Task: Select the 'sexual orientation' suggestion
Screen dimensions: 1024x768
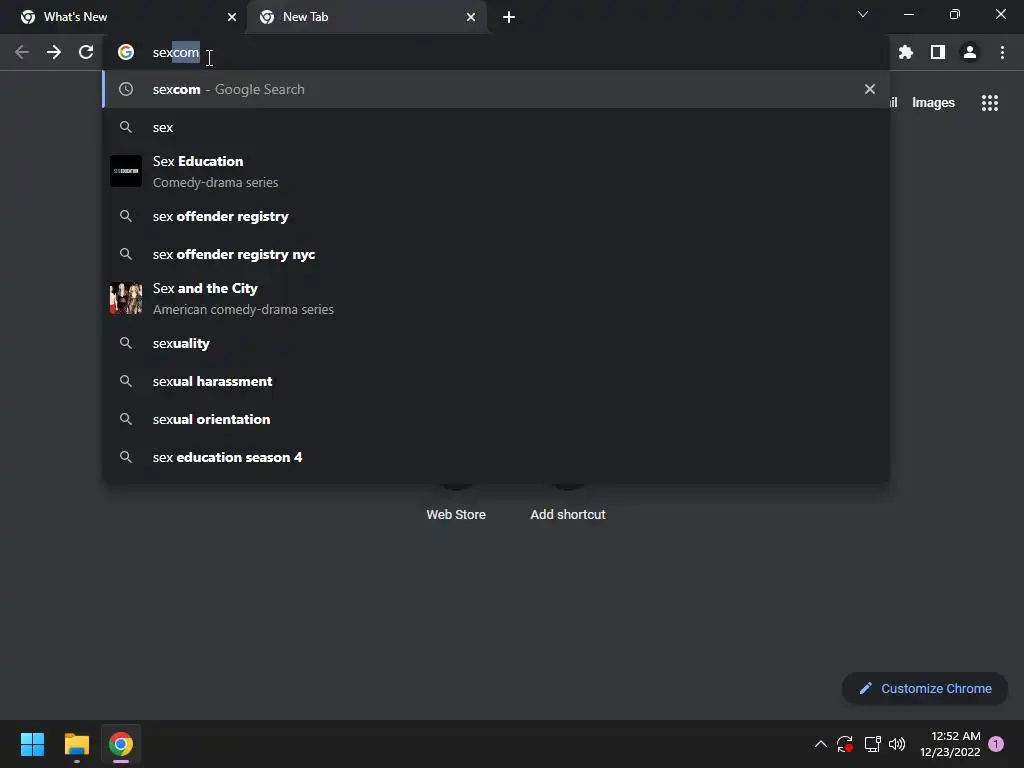Action: pos(496,419)
